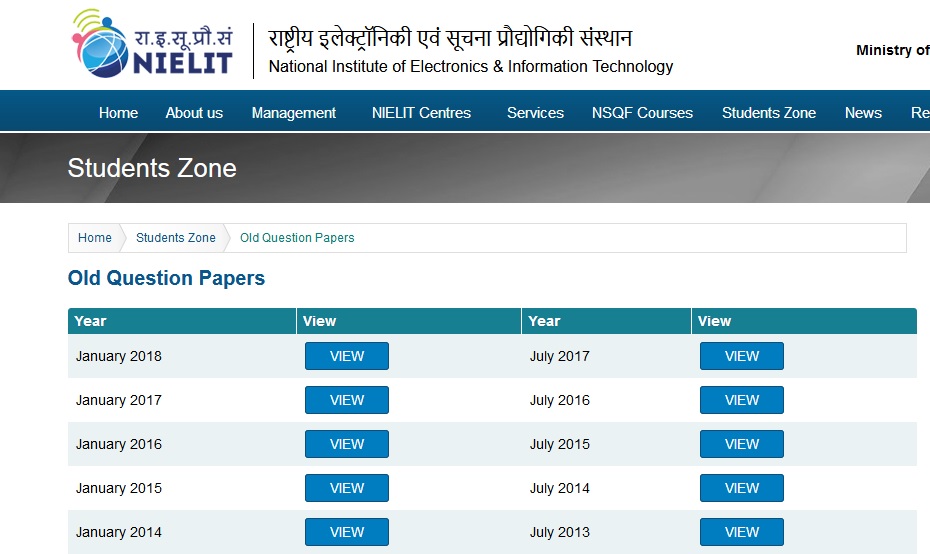930x554 pixels.
Task: View January 2015 question papers
Action: point(347,488)
